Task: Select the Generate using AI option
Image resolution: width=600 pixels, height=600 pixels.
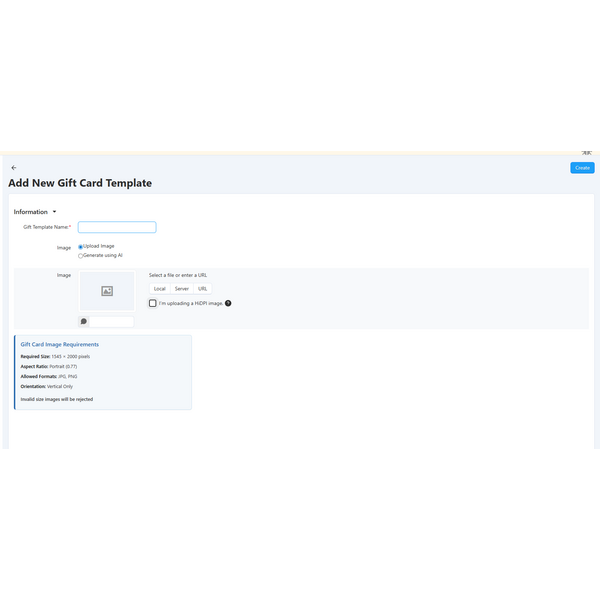Action: (81, 256)
